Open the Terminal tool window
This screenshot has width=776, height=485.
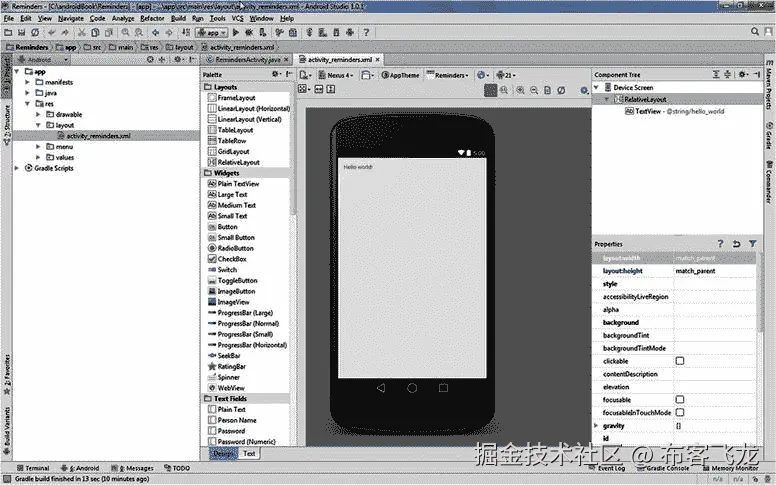pos(33,468)
